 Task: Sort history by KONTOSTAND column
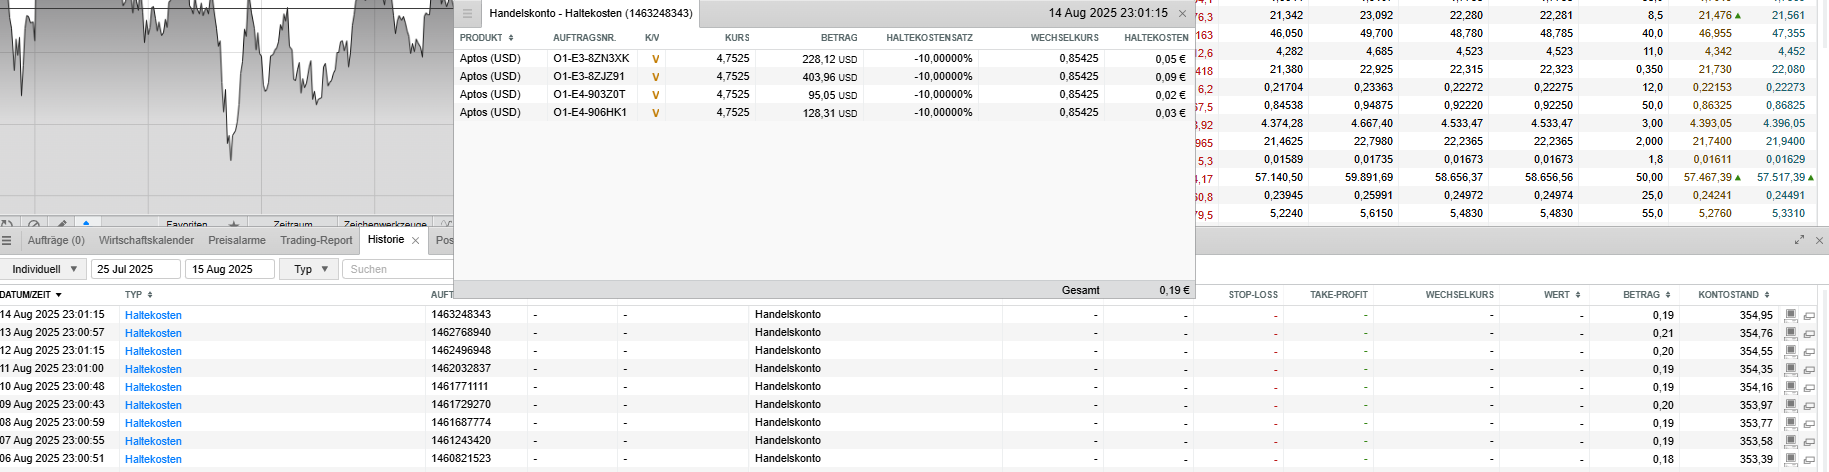click(1734, 295)
